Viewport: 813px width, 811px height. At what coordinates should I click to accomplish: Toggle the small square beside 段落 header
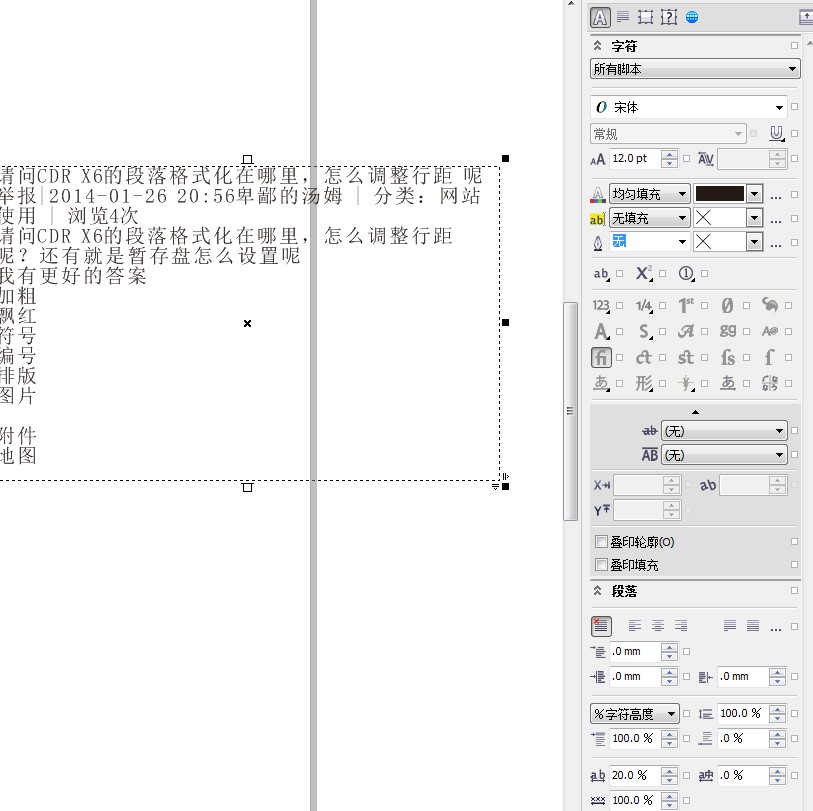794,591
